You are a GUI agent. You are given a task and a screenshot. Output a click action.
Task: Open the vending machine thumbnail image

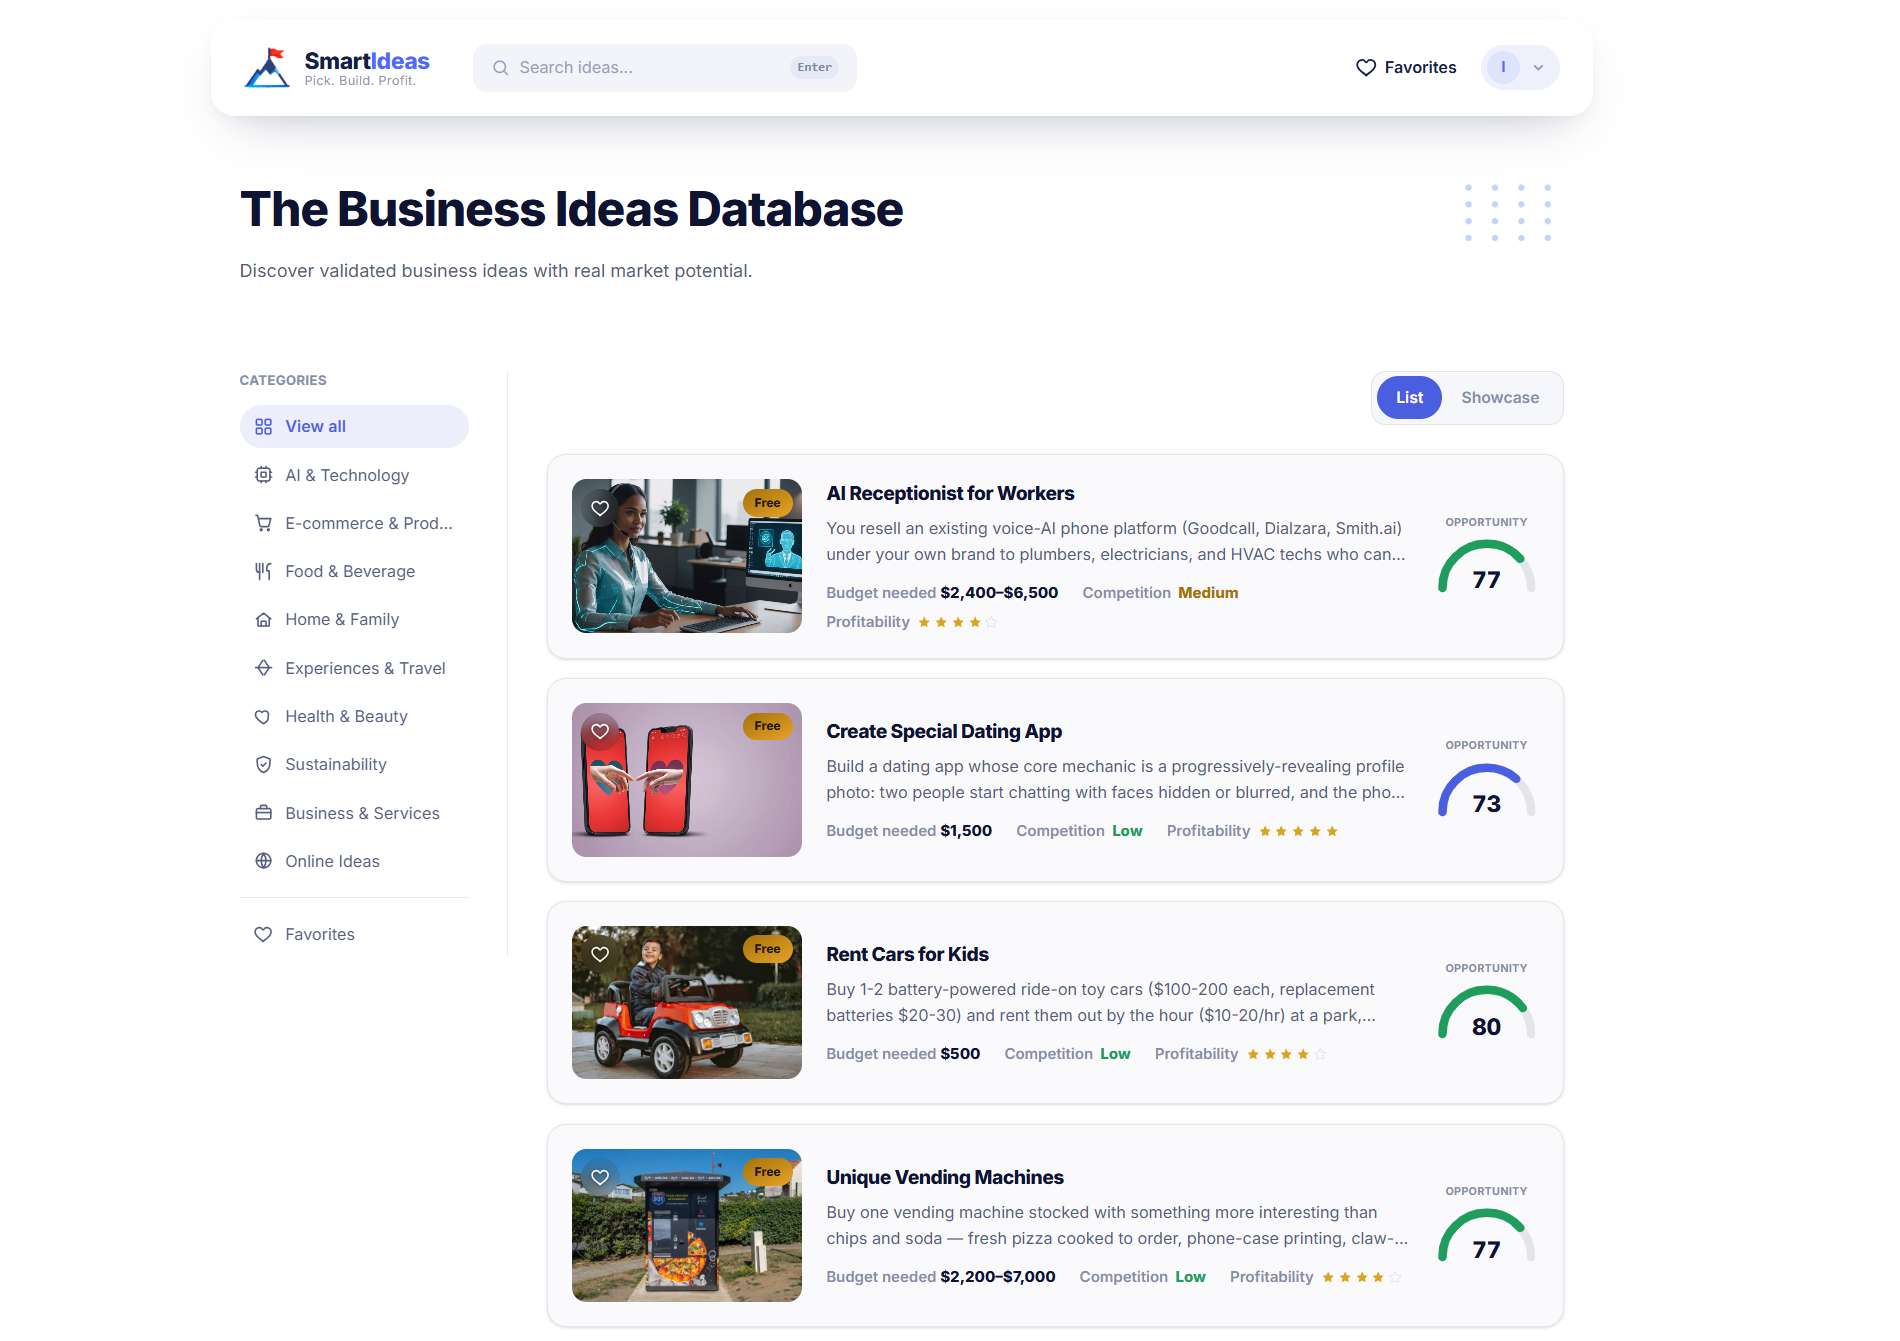click(687, 1225)
